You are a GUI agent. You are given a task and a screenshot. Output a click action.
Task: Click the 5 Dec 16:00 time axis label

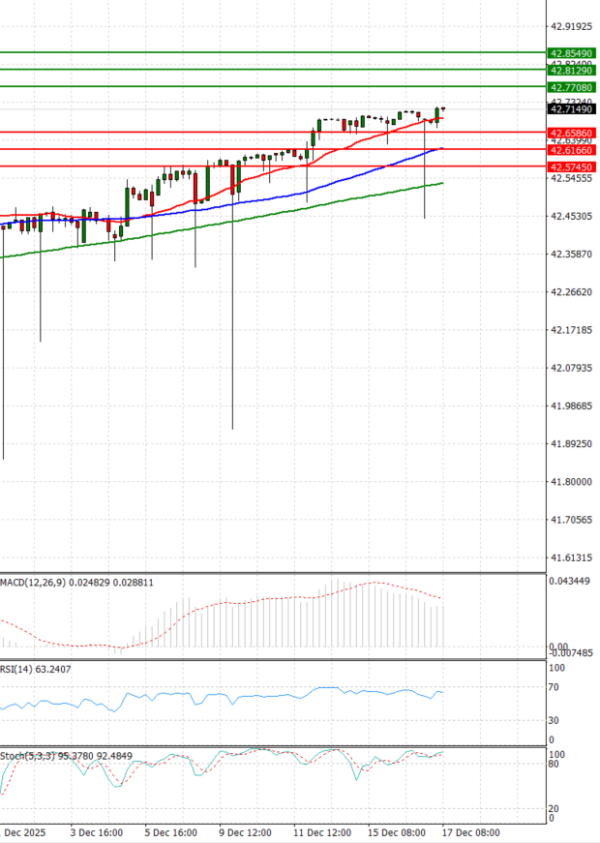click(169, 831)
